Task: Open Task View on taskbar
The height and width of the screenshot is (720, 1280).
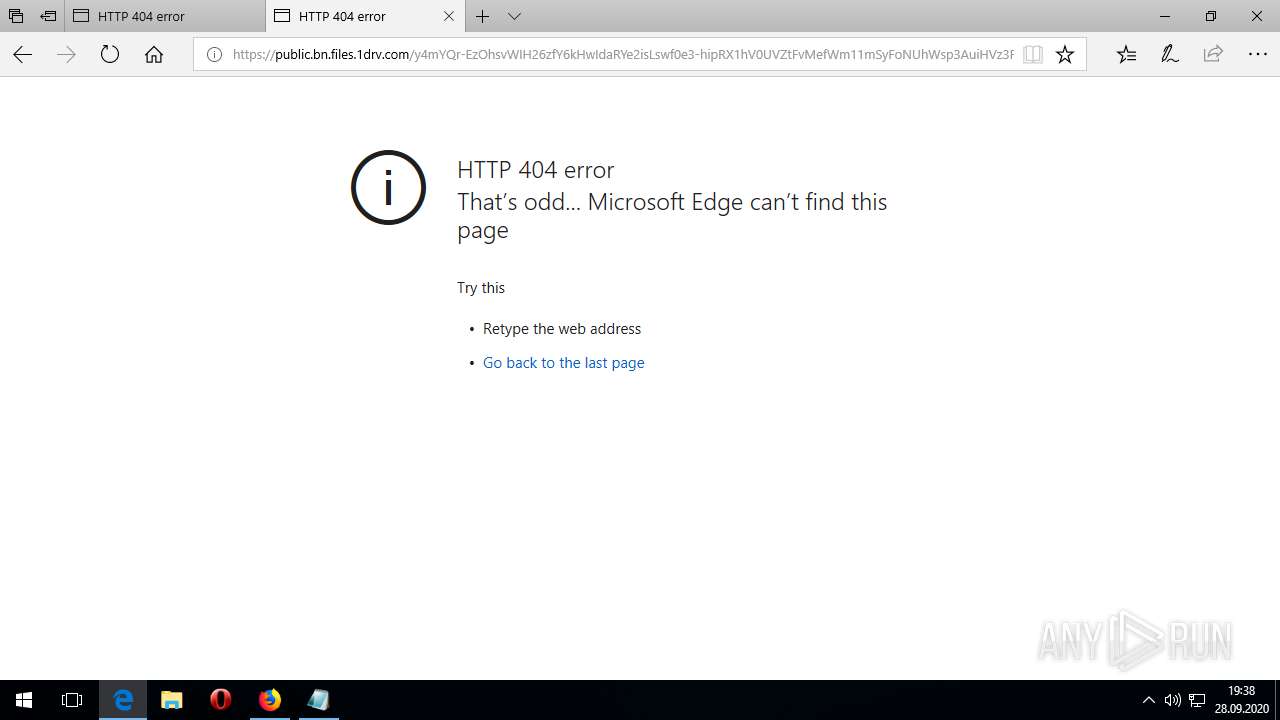Action: point(72,700)
